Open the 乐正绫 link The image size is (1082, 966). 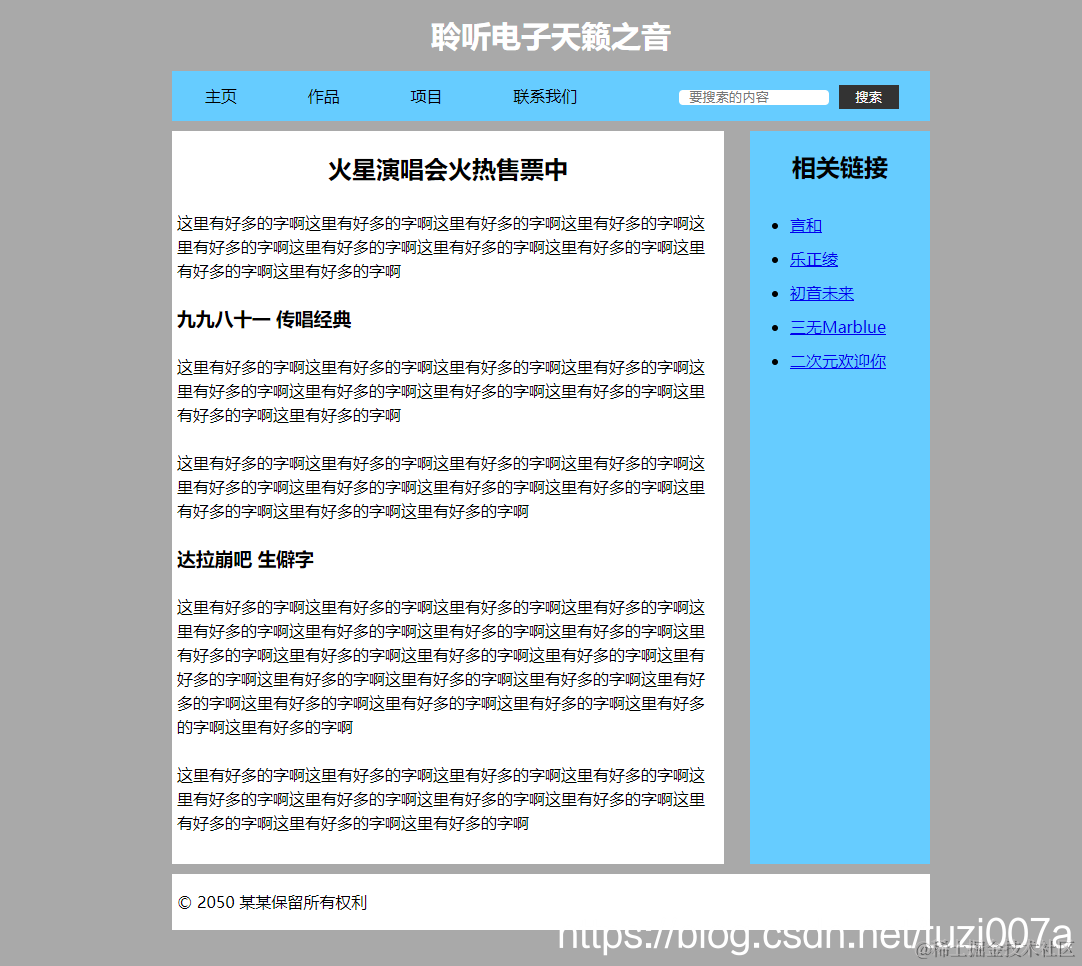pos(814,259)
